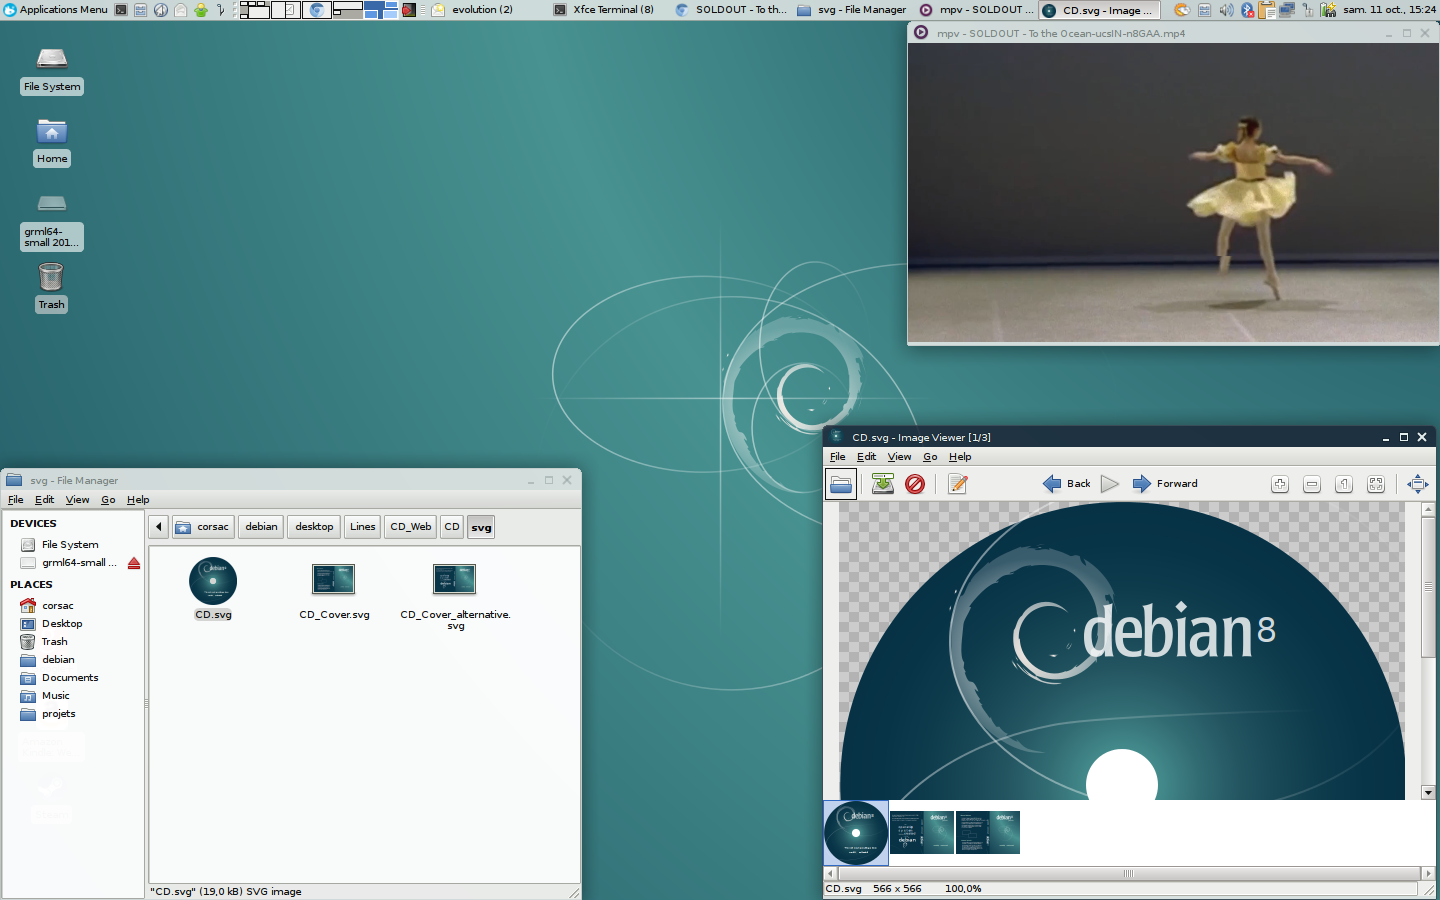Viewport: 1440px width, 900px height.
Task: Click the scroll down arrow in Image Viewer
Action: [1429, 792]
